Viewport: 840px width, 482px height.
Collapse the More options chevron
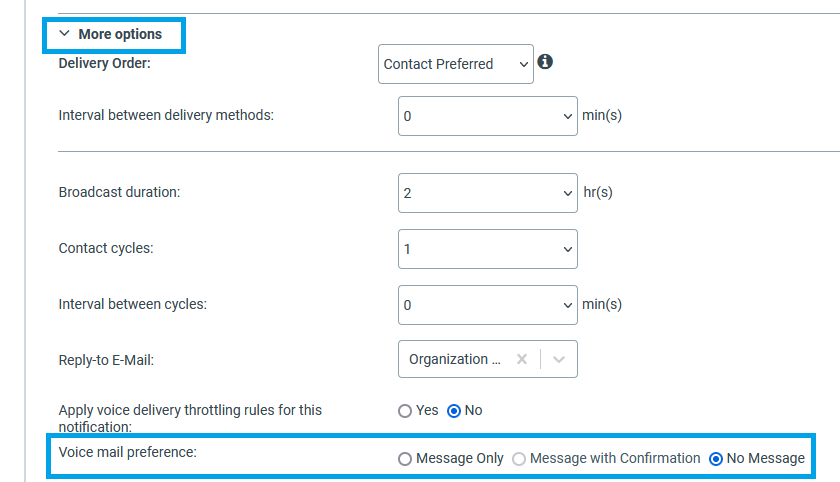(x=65, y=34)
